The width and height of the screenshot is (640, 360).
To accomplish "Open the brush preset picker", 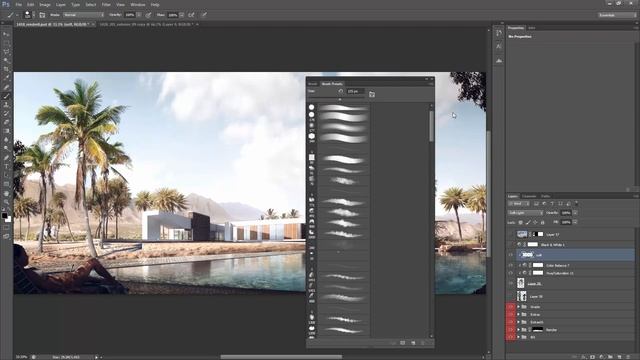I will [28, 15].
